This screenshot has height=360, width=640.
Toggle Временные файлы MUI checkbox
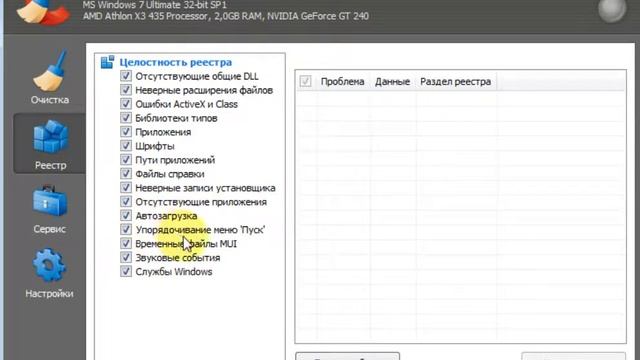pyautogui.click(x=126, y=244)
